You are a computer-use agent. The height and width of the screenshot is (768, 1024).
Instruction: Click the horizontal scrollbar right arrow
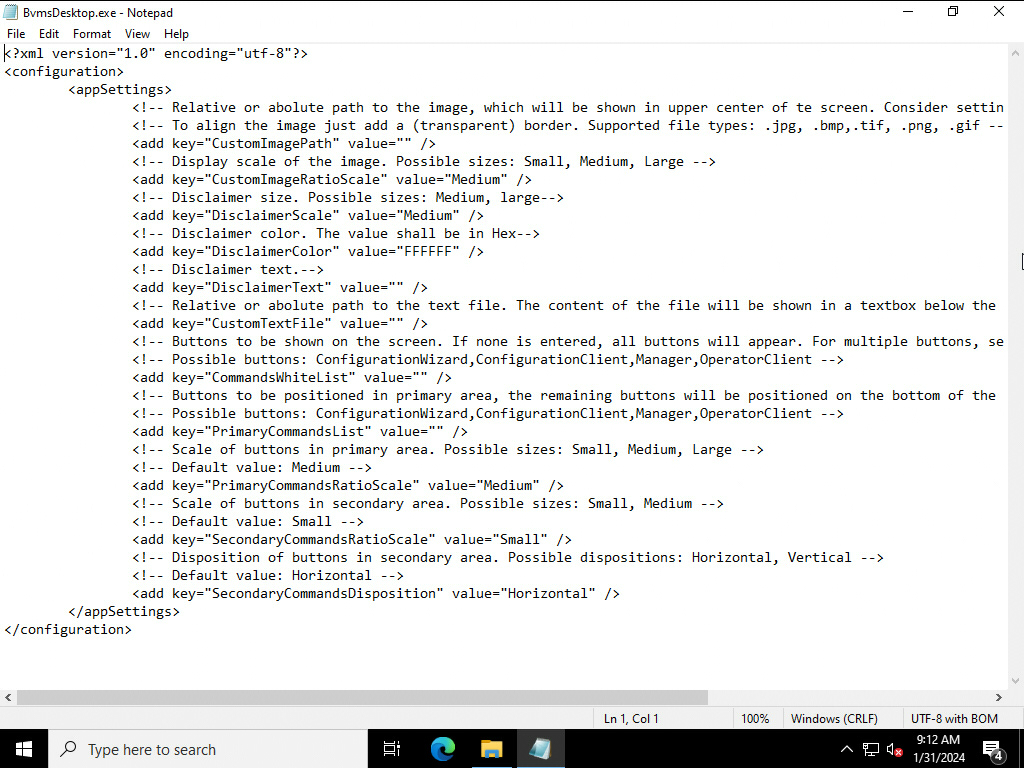click(x=999, y=697)
